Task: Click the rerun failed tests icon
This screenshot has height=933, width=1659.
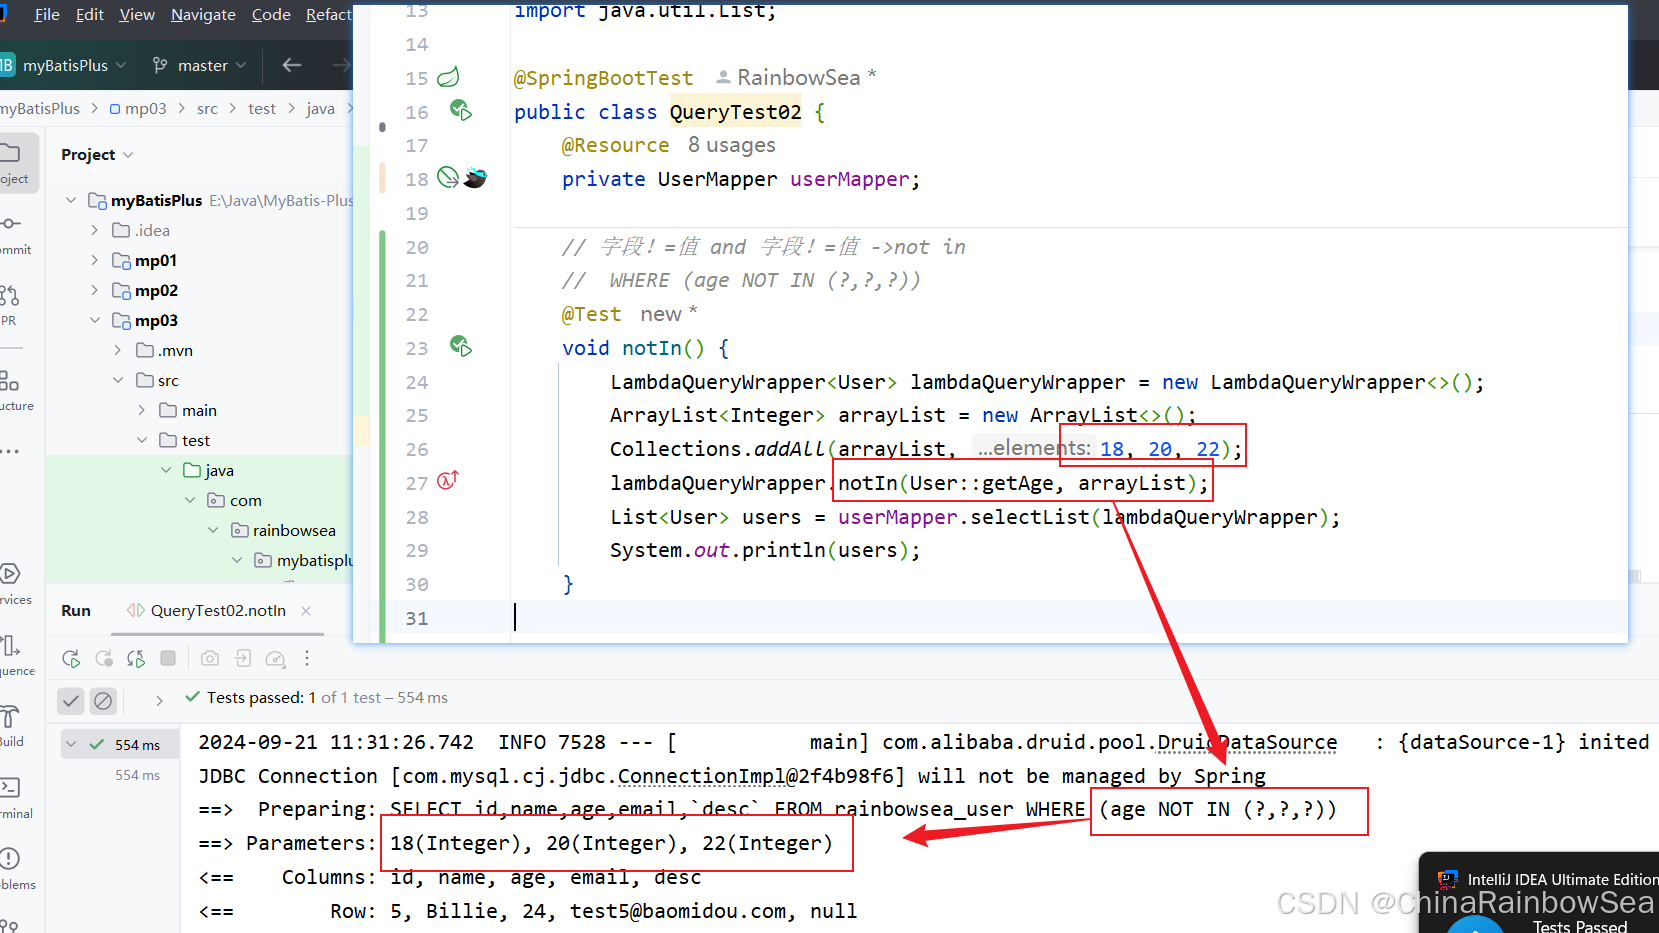Action: pos(103,658)
